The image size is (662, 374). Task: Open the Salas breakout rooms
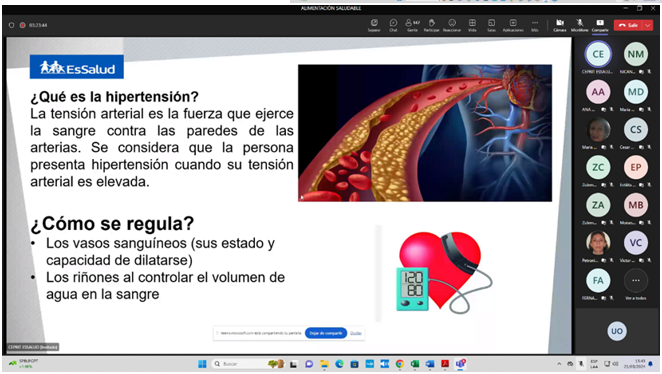pyautogui.click(x=491, y=25)
